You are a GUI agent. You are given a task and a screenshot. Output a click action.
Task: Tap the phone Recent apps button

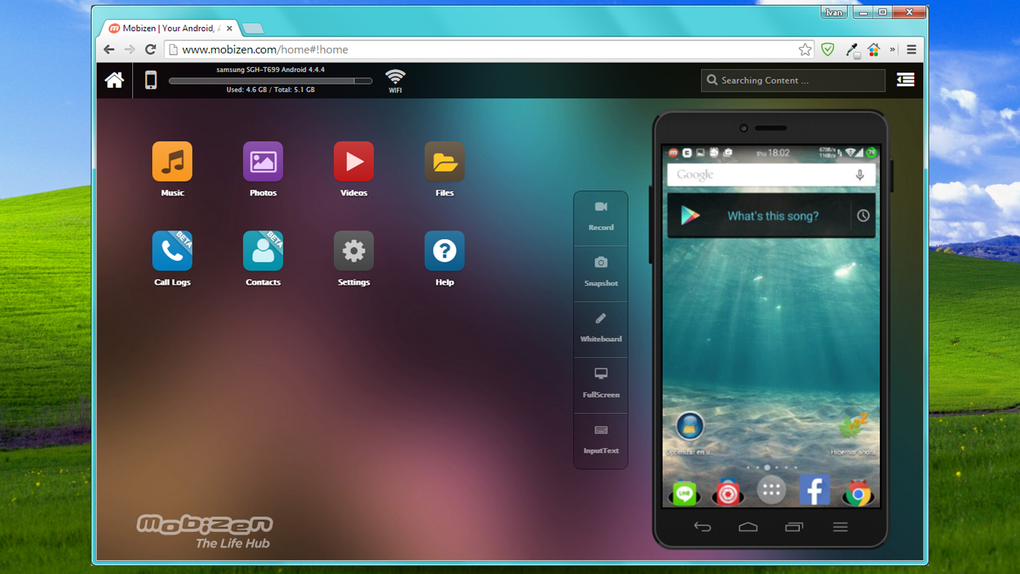[x=794, y=526]
